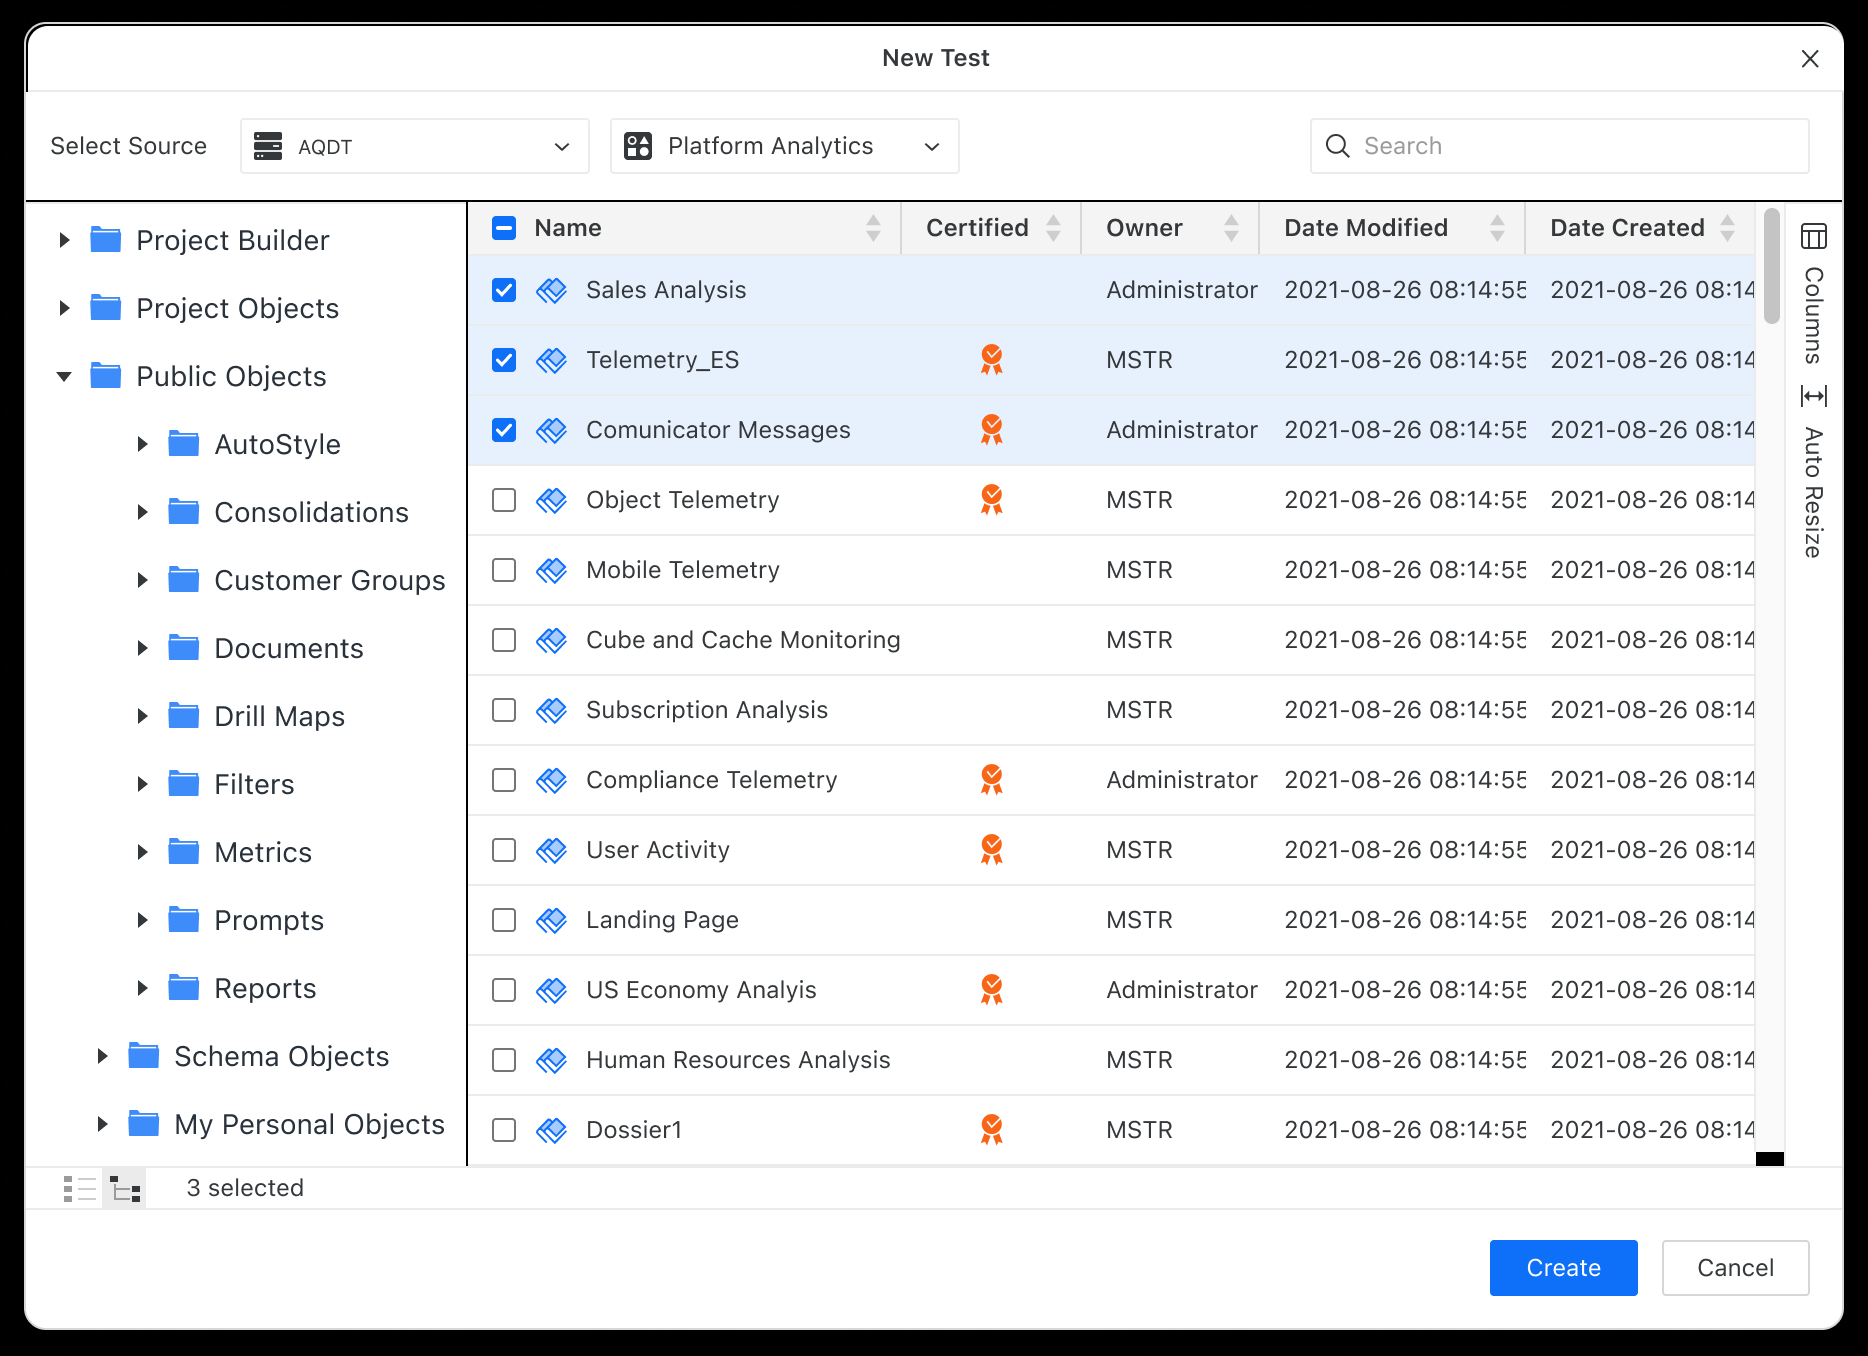This screenshot has width=1868, height=1356.
Task: Click the certified badge on Telemetry_ES
Action: tap(991, 359)
